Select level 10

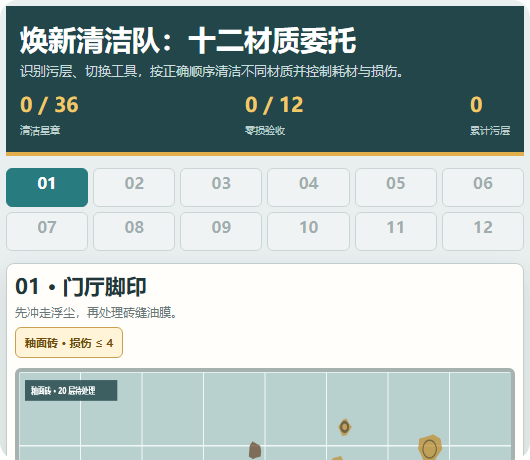click(308, 232)
